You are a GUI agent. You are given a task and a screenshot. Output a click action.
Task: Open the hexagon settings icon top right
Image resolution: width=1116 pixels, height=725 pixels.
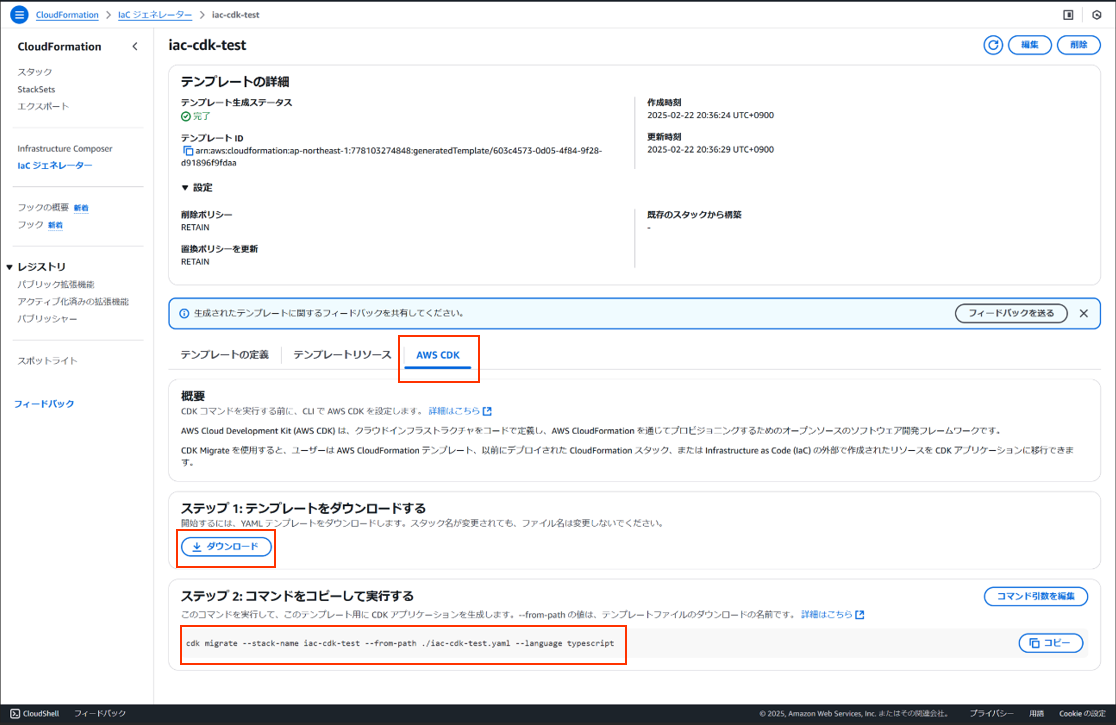[x=1098, y=14]
